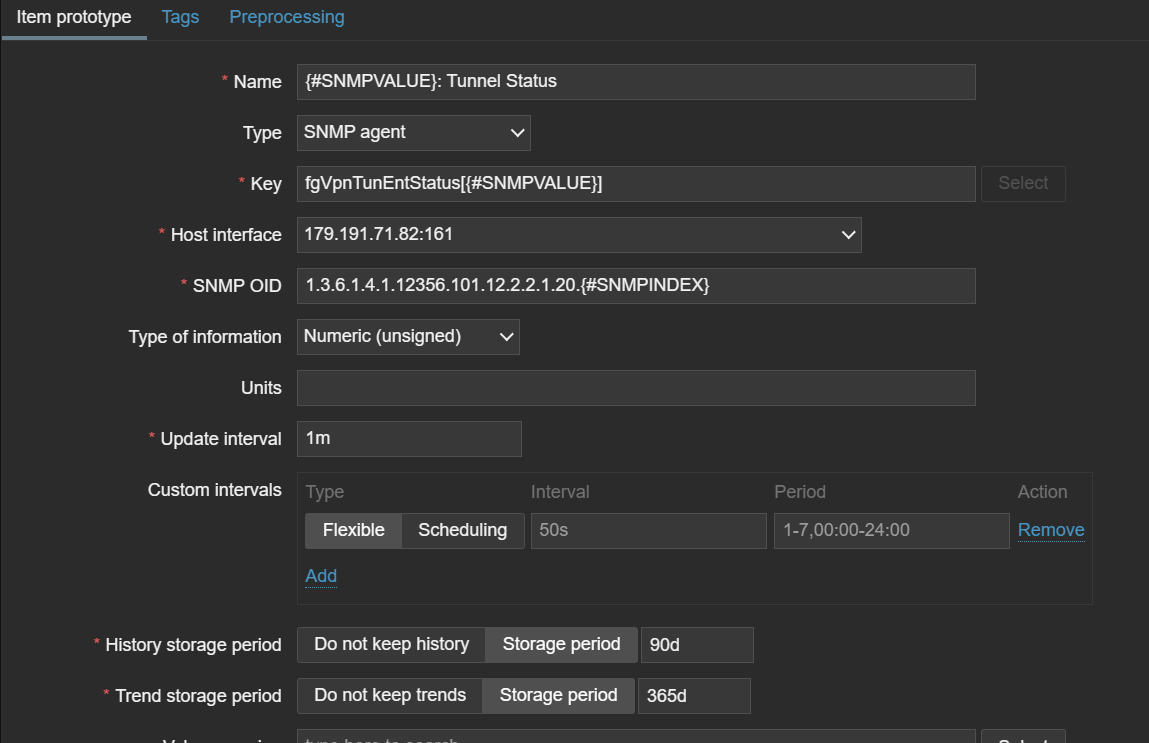The image size is (1149, 743).
Task: Expand the Type of information dropdown
Action: point(408,337)
